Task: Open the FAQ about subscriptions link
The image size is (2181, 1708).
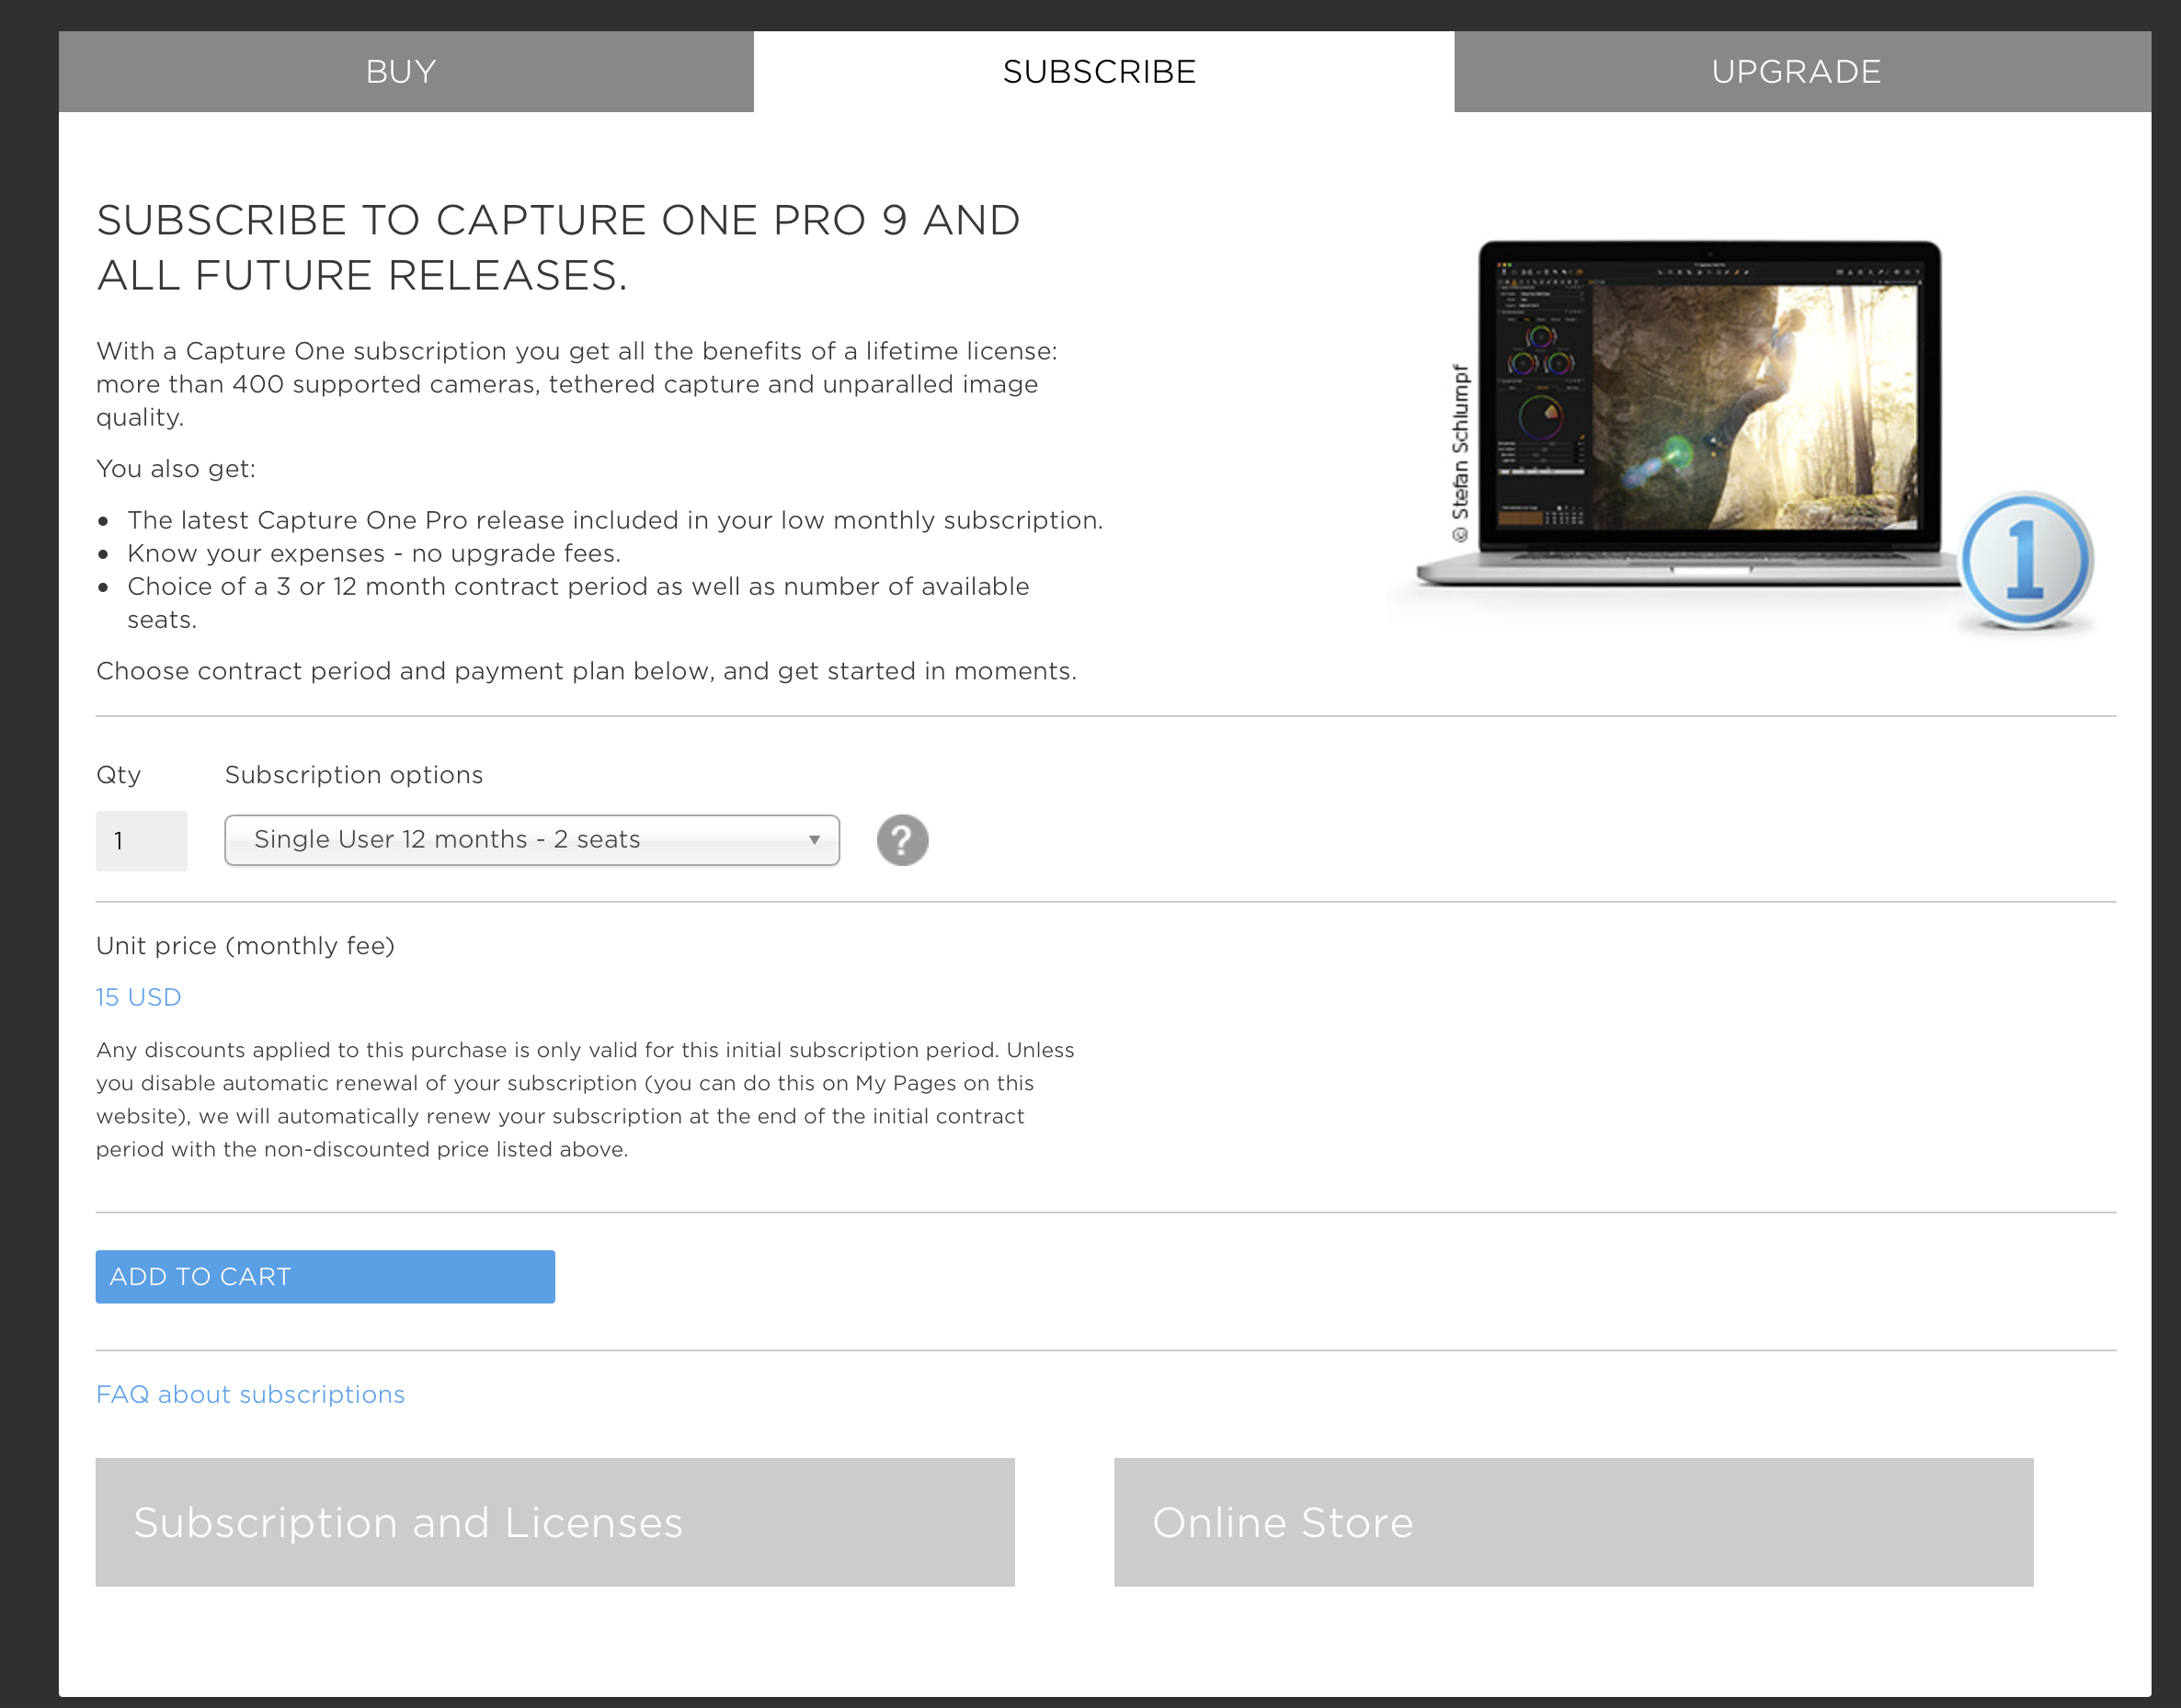Action: [x=250, y=1394]
